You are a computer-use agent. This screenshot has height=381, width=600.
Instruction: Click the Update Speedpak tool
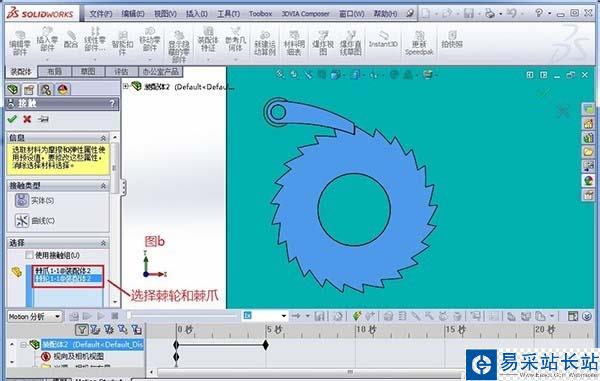tap(419, 43)
